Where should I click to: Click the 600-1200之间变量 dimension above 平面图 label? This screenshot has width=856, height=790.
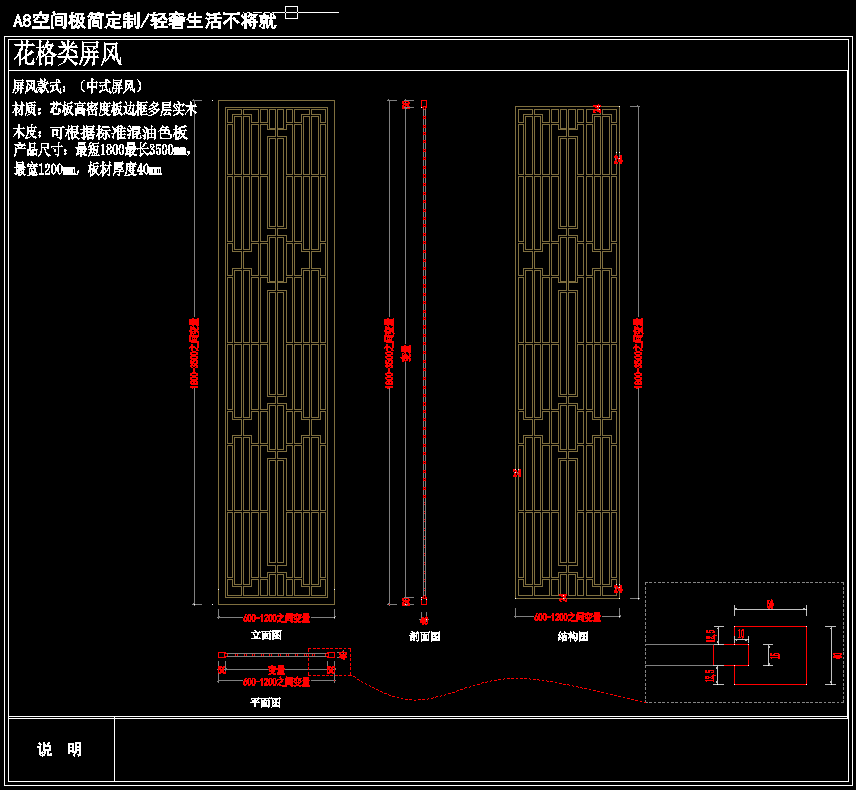pos(276,682)
